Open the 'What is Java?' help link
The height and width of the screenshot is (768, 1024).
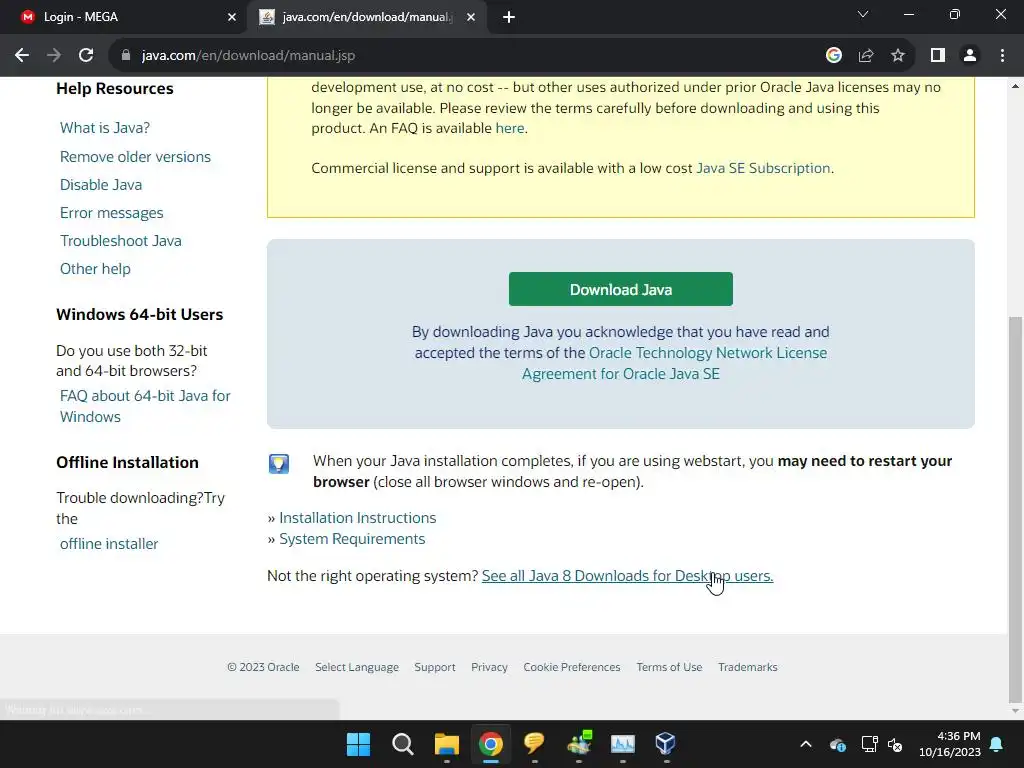tap(104, 128)
